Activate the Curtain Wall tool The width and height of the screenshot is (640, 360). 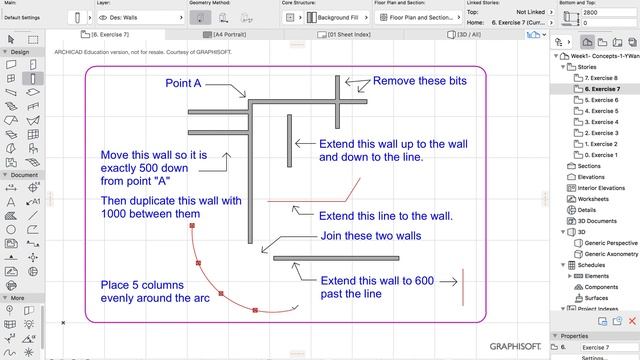point(33,134)
